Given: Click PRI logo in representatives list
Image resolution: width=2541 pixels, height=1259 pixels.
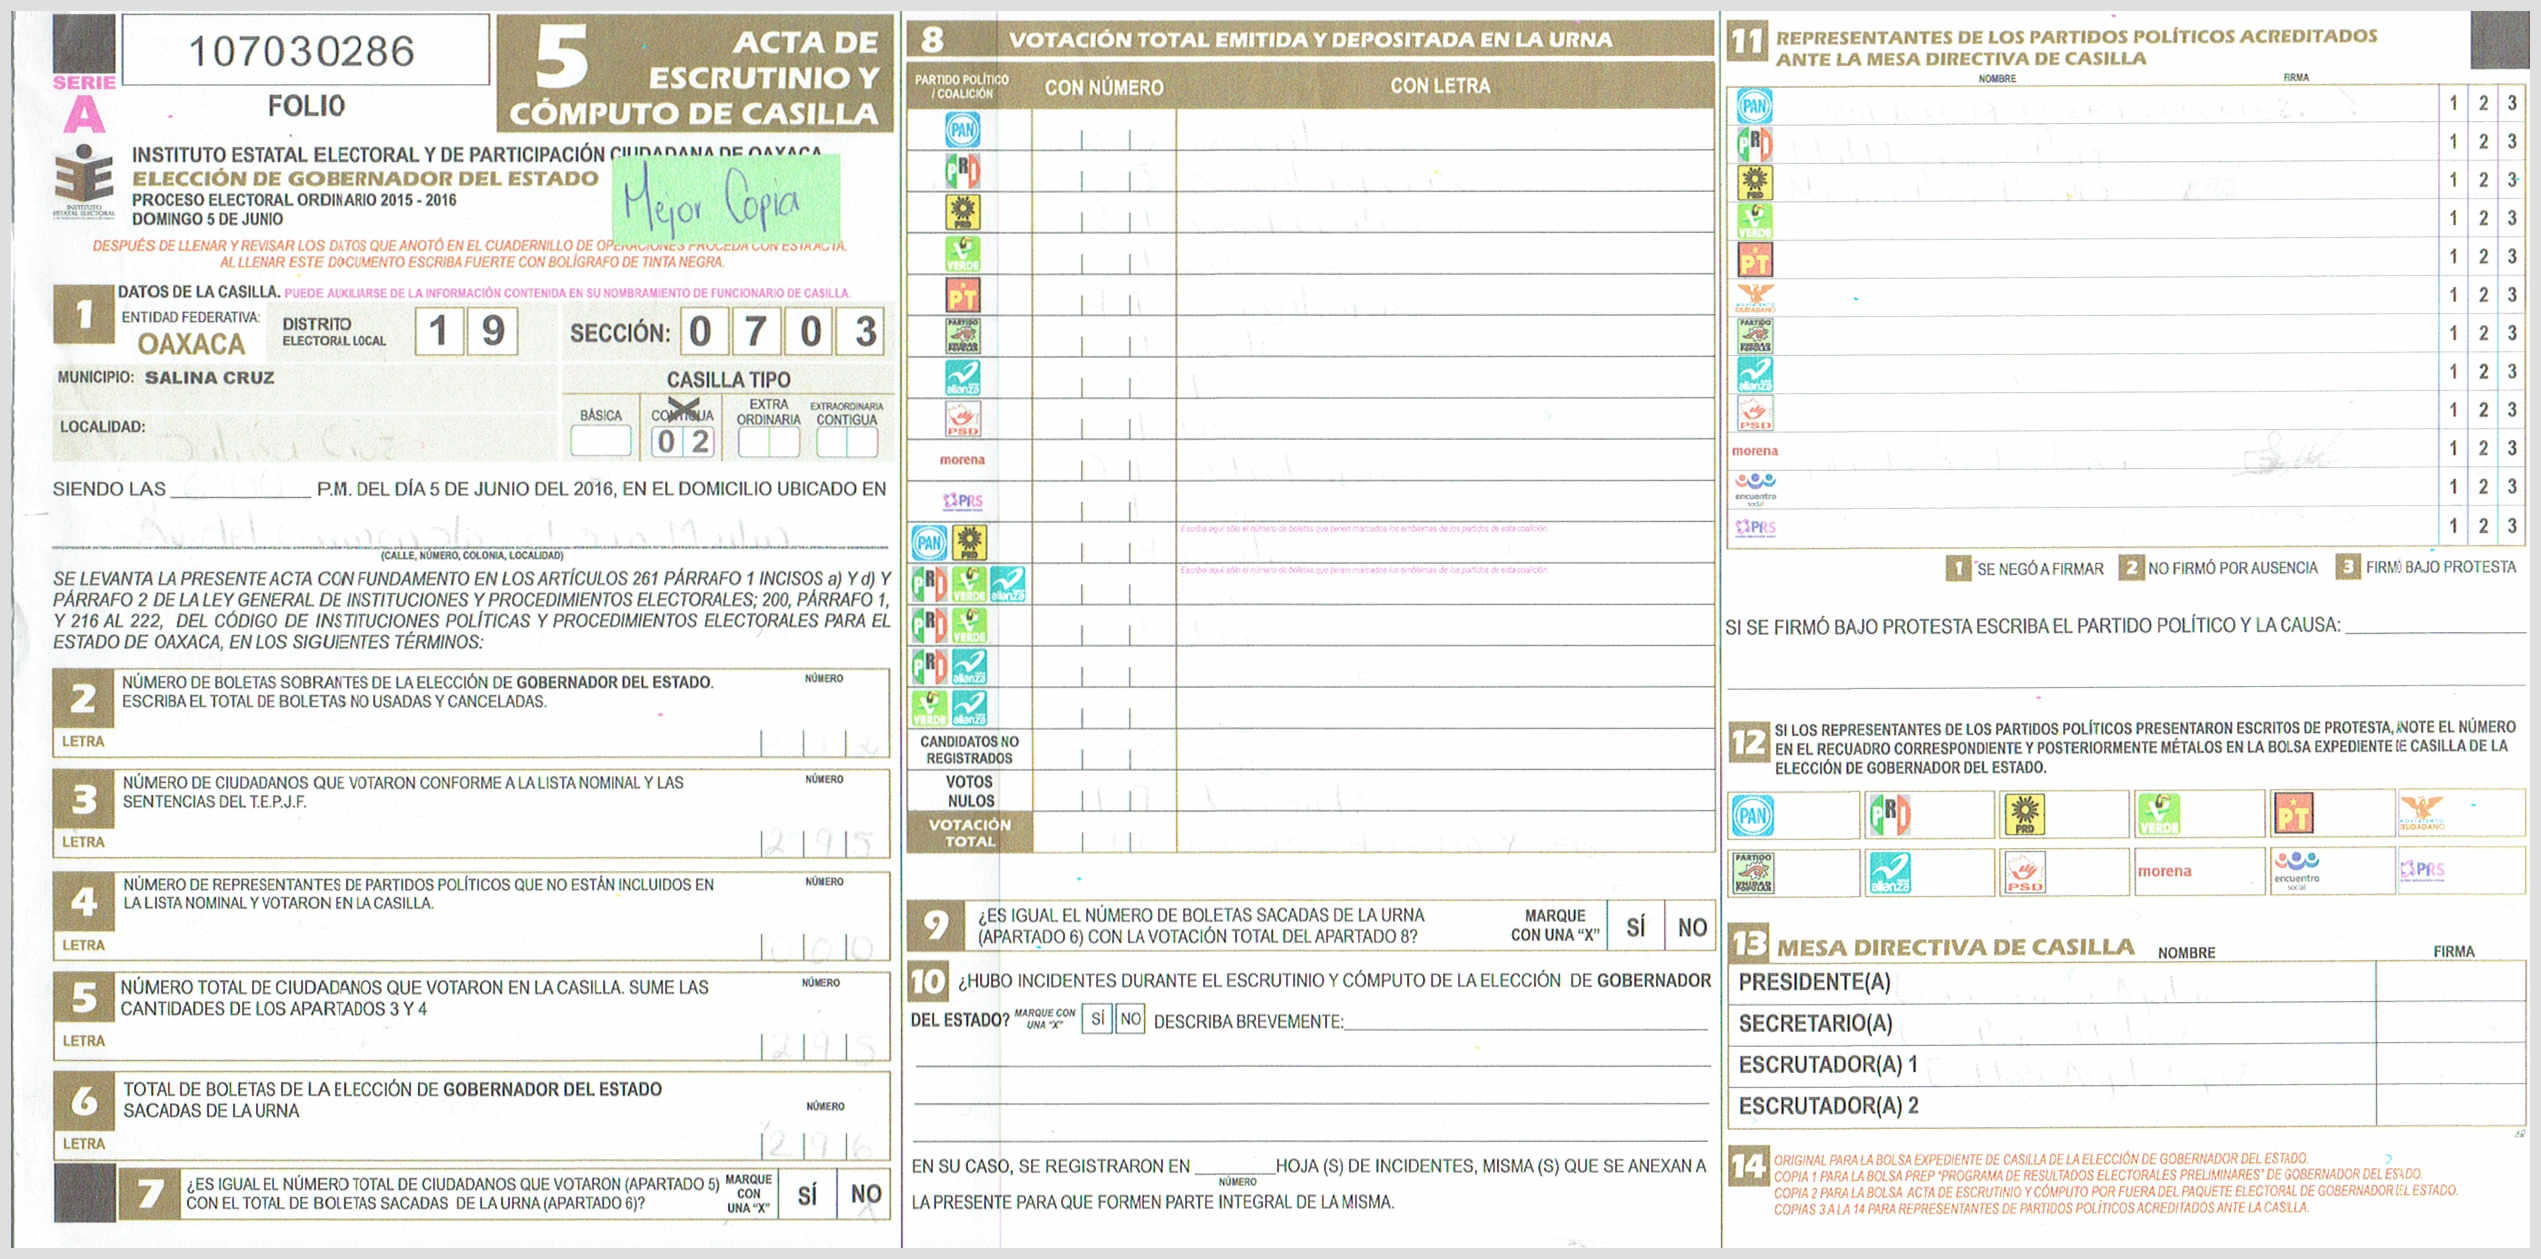Looking at the screenshot, I should click(x=1754, y=144).
